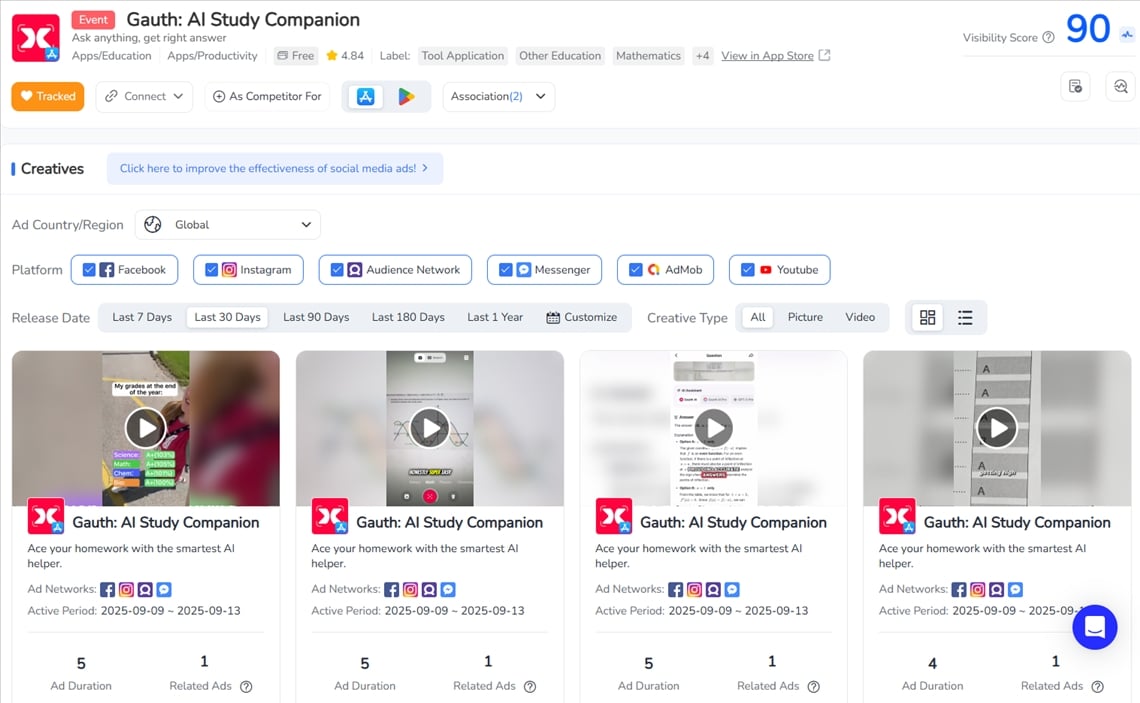Click the Visibility Score help icon
1140x703 pixels.
(x=1048, y=38)
